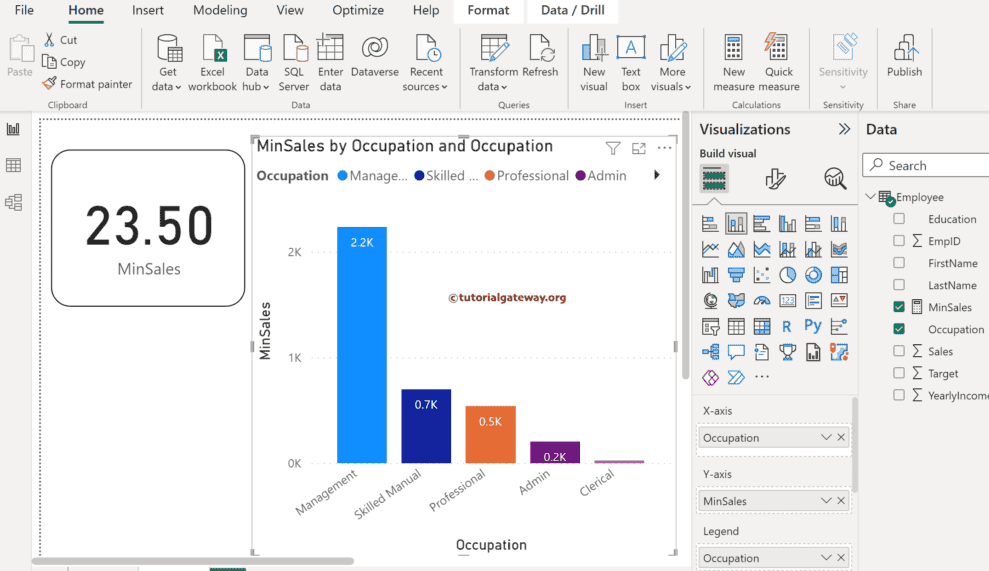Pick the Waterfall chart visual icon
989x571 pixels.
tap(710, 275)
